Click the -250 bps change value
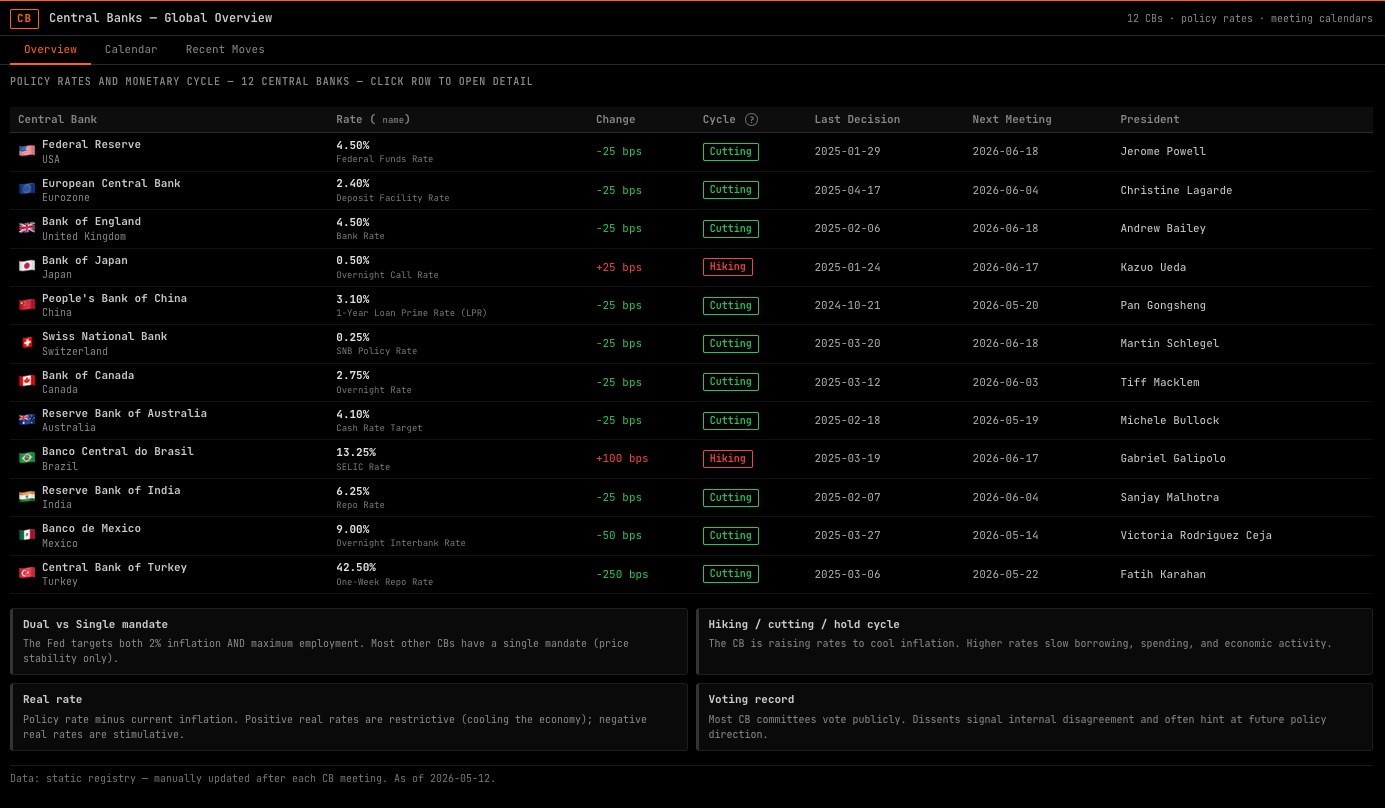 point(622,574)
